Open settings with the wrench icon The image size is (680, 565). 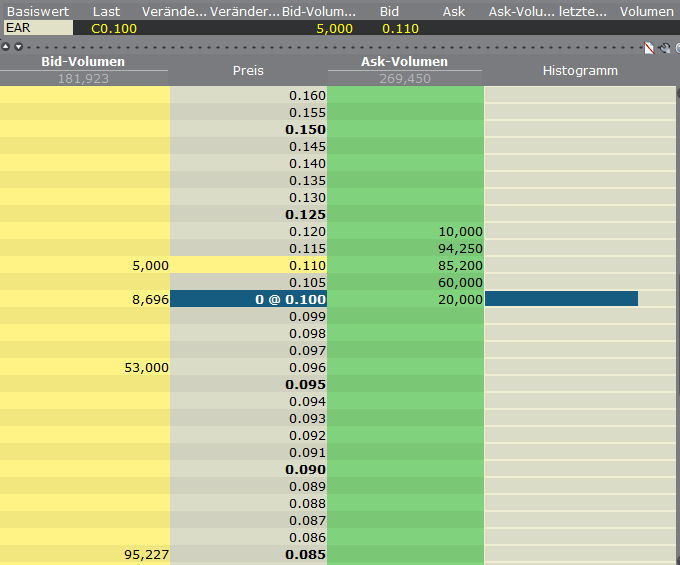click(x=663, y=47)
